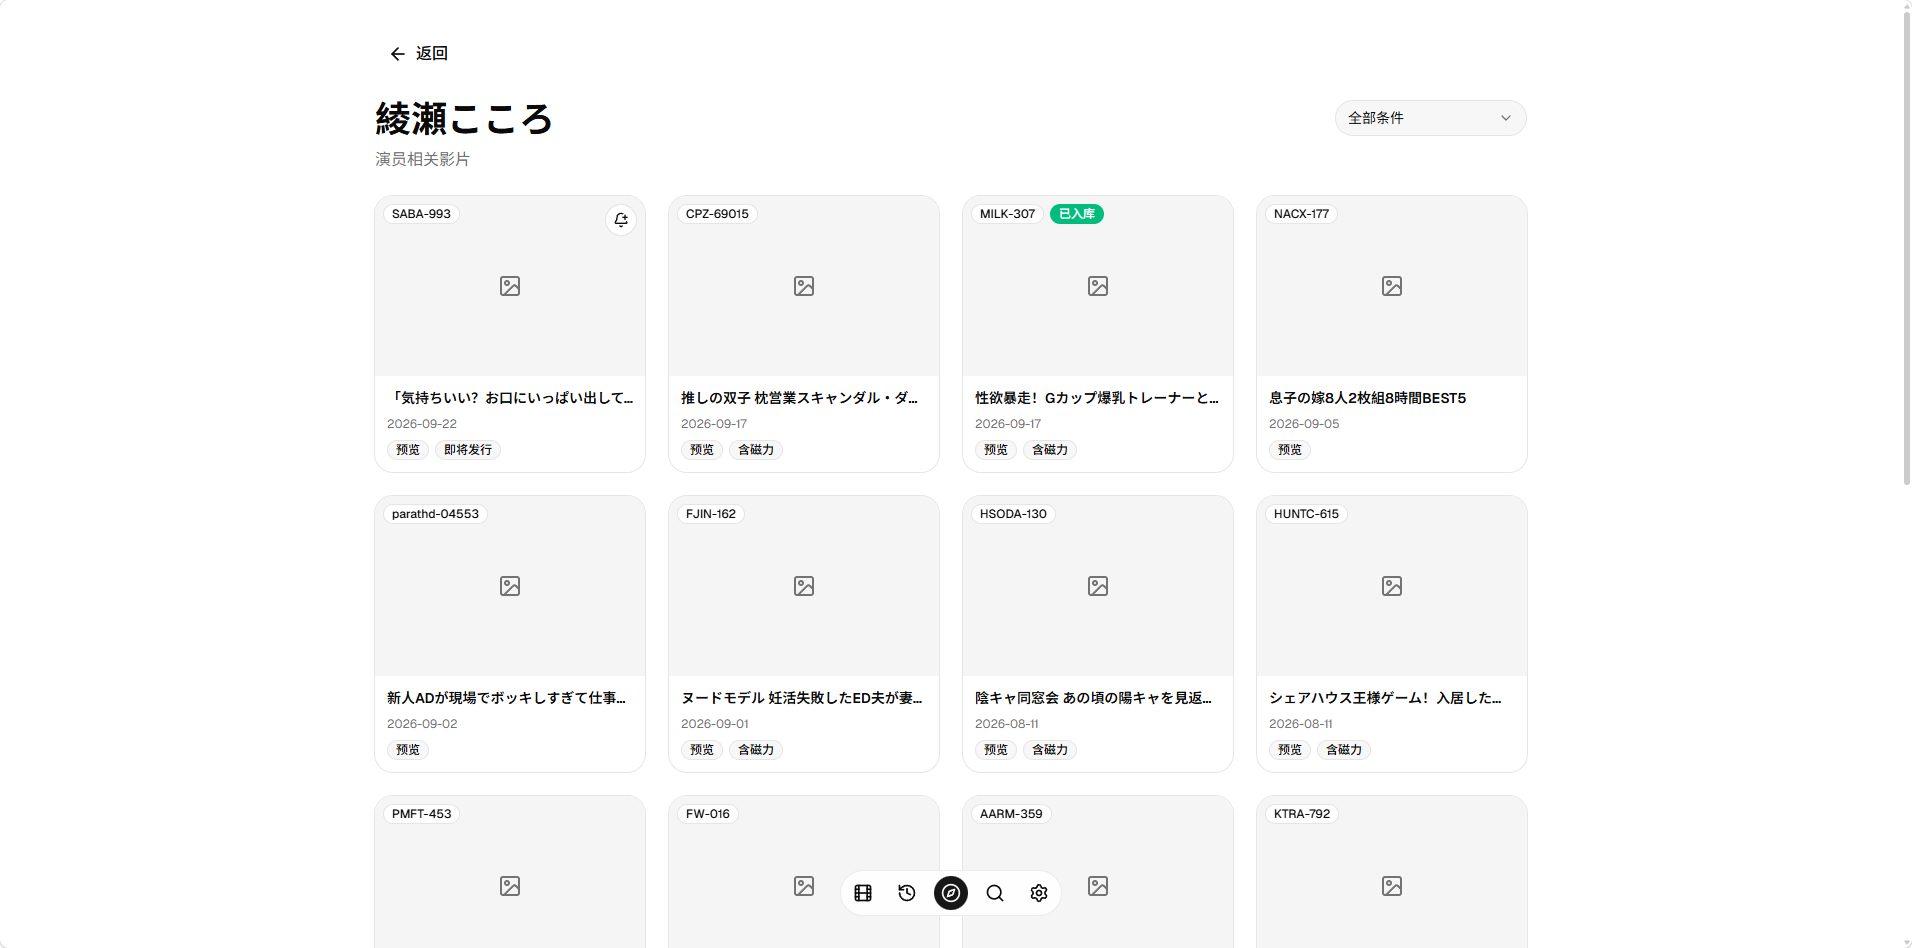Click the date 2026-09-22 on SABA-993 card
The height and width of the screenshot is (948, 1912).
tap(422, 424)
